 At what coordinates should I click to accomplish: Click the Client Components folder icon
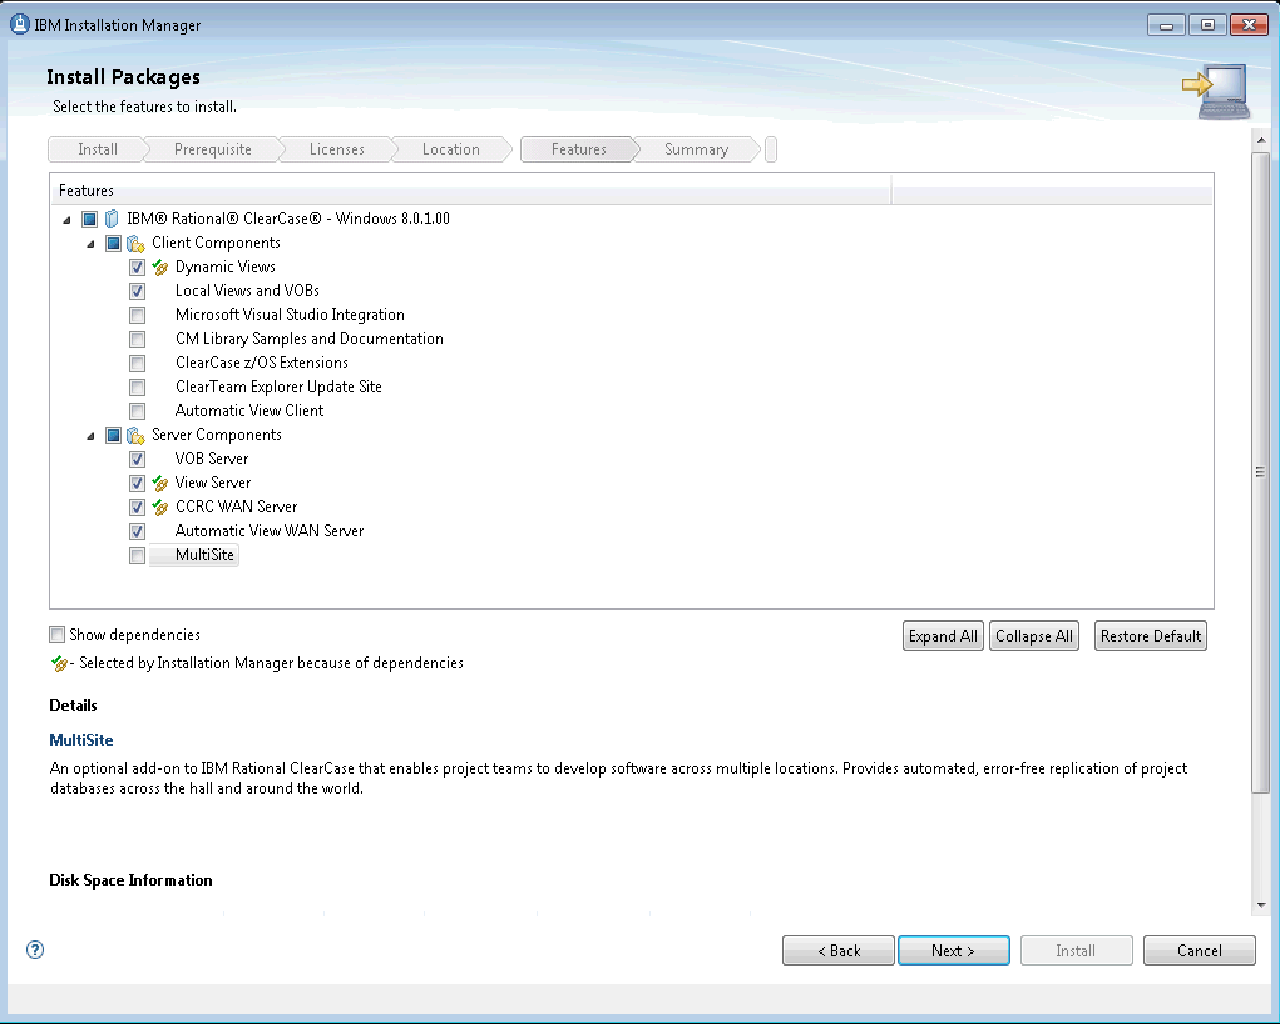[x=136, y=243]
